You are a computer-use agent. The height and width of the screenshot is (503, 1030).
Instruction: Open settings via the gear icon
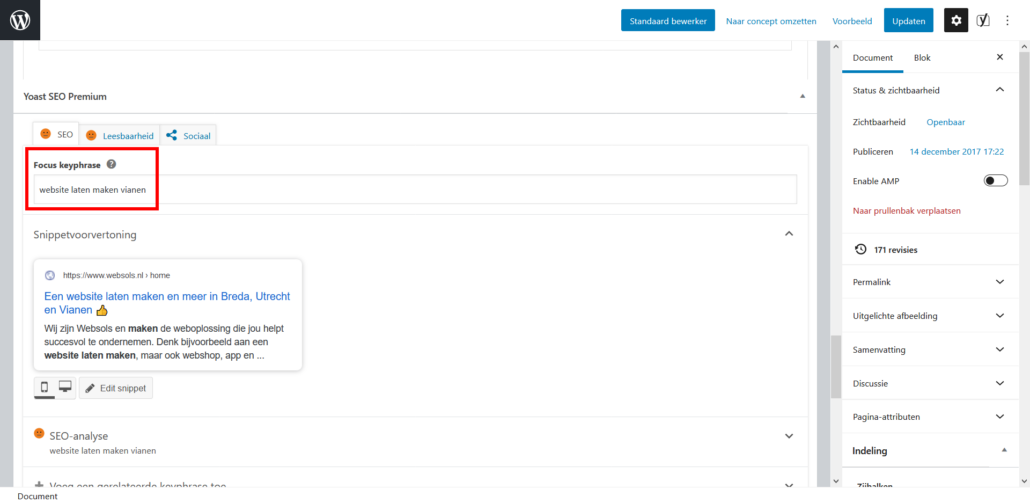point(956,20)
